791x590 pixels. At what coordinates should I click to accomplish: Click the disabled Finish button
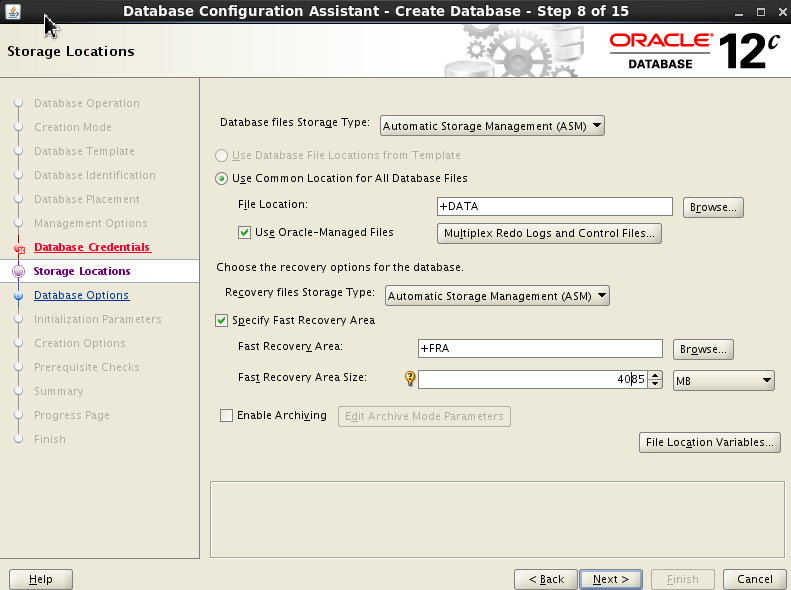click(x=683, y=579)
